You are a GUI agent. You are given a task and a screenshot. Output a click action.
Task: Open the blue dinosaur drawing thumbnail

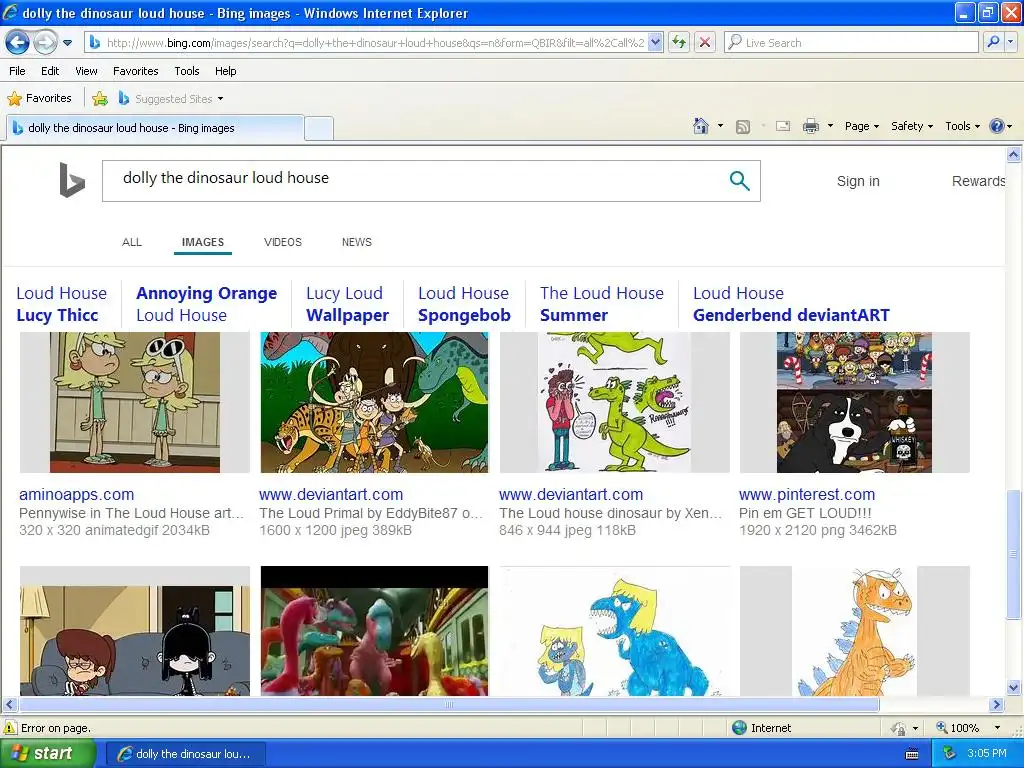tap(615, 631)
